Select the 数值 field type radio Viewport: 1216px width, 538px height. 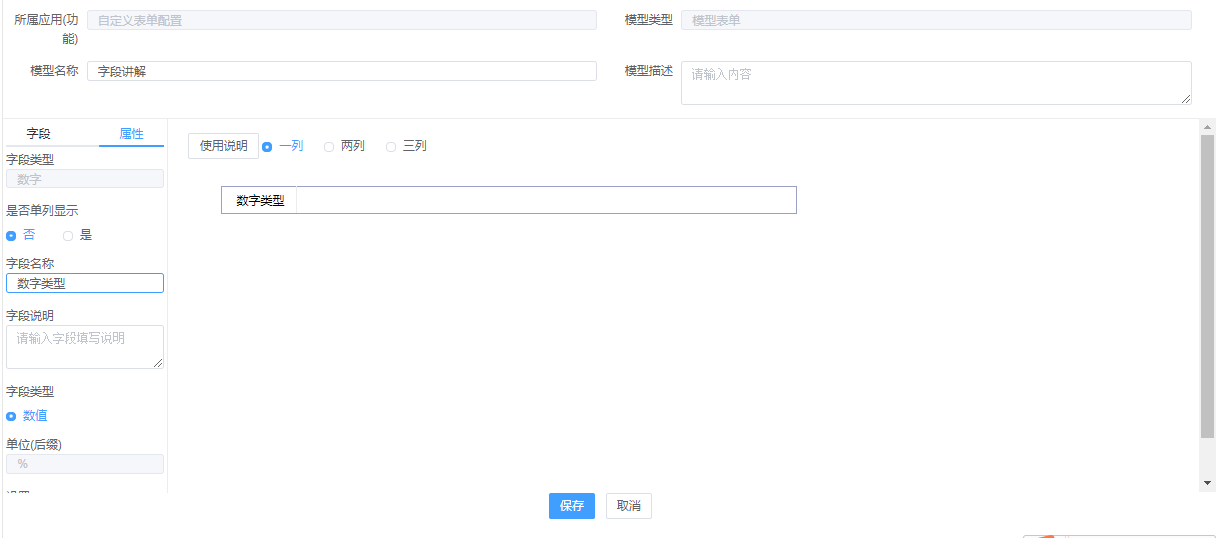point(12,416)
